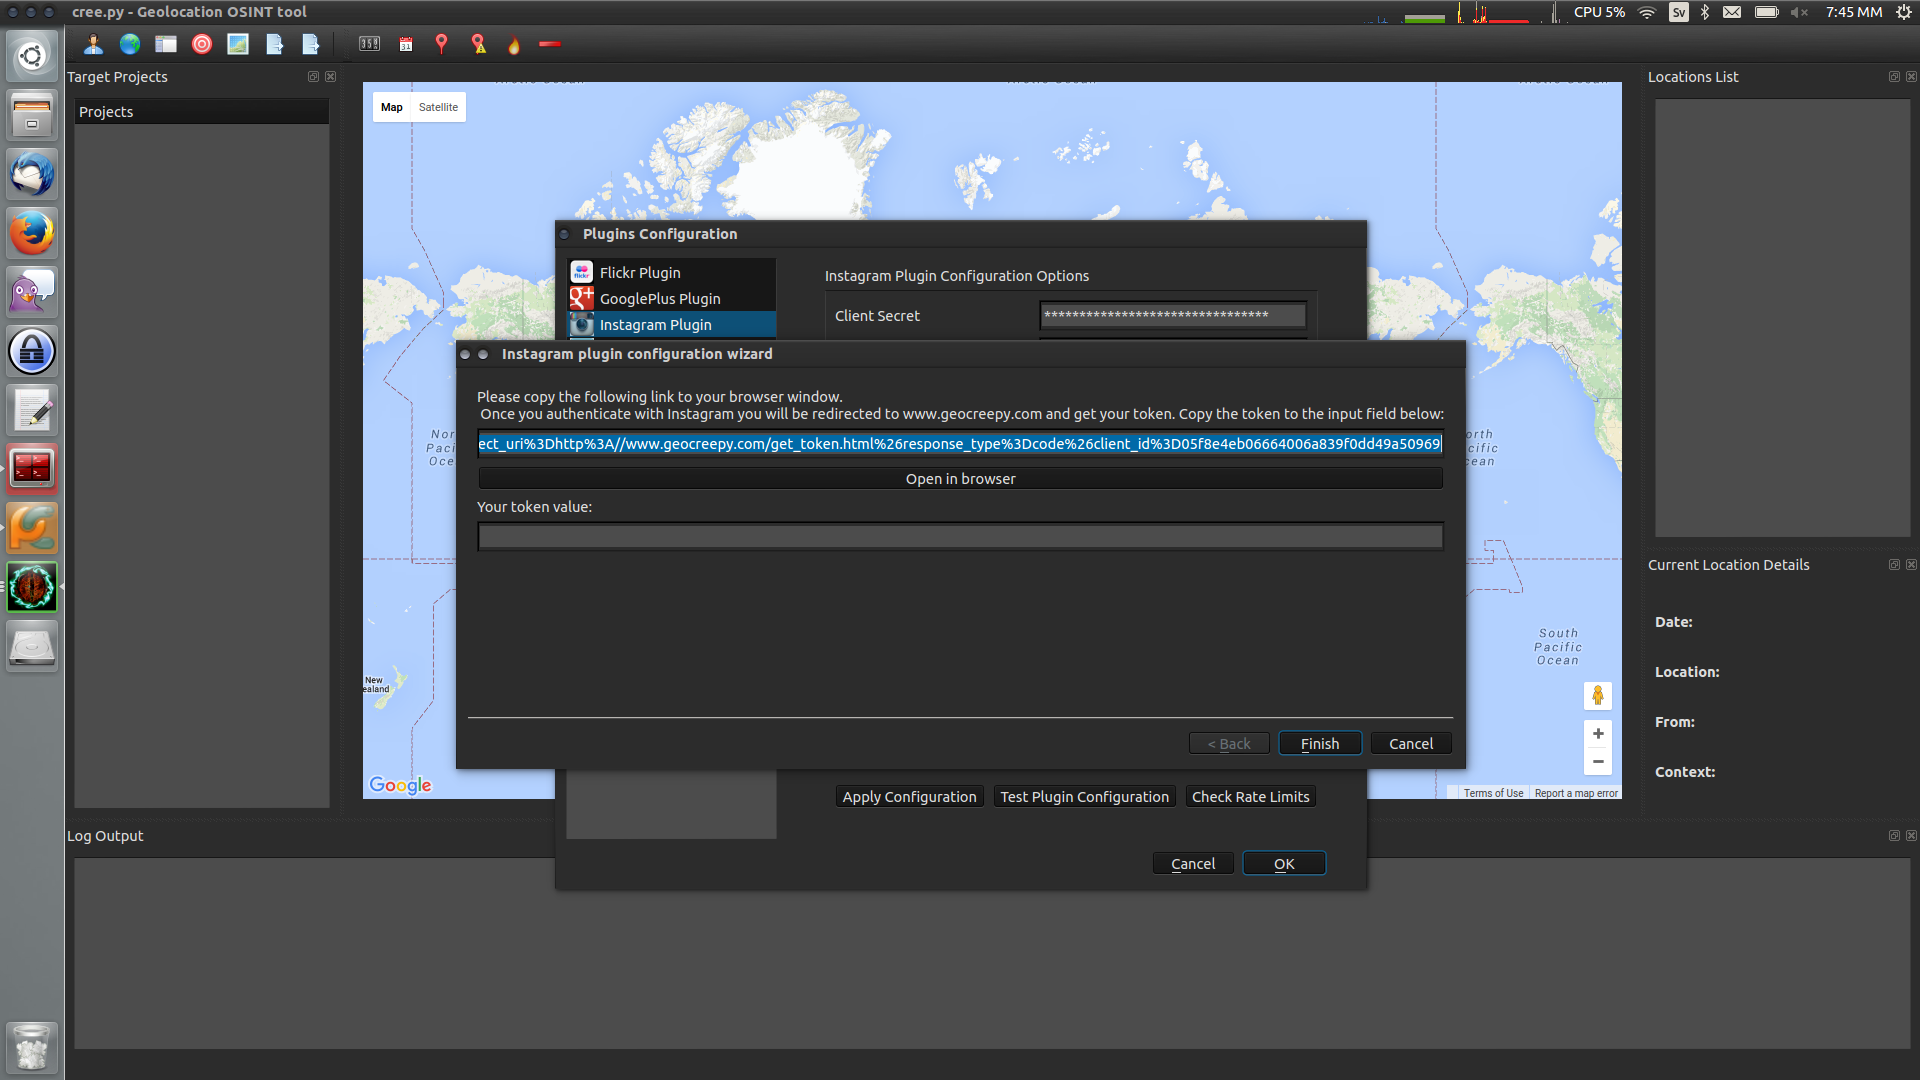Zoom out the map with minus button

coord(1598,762)
